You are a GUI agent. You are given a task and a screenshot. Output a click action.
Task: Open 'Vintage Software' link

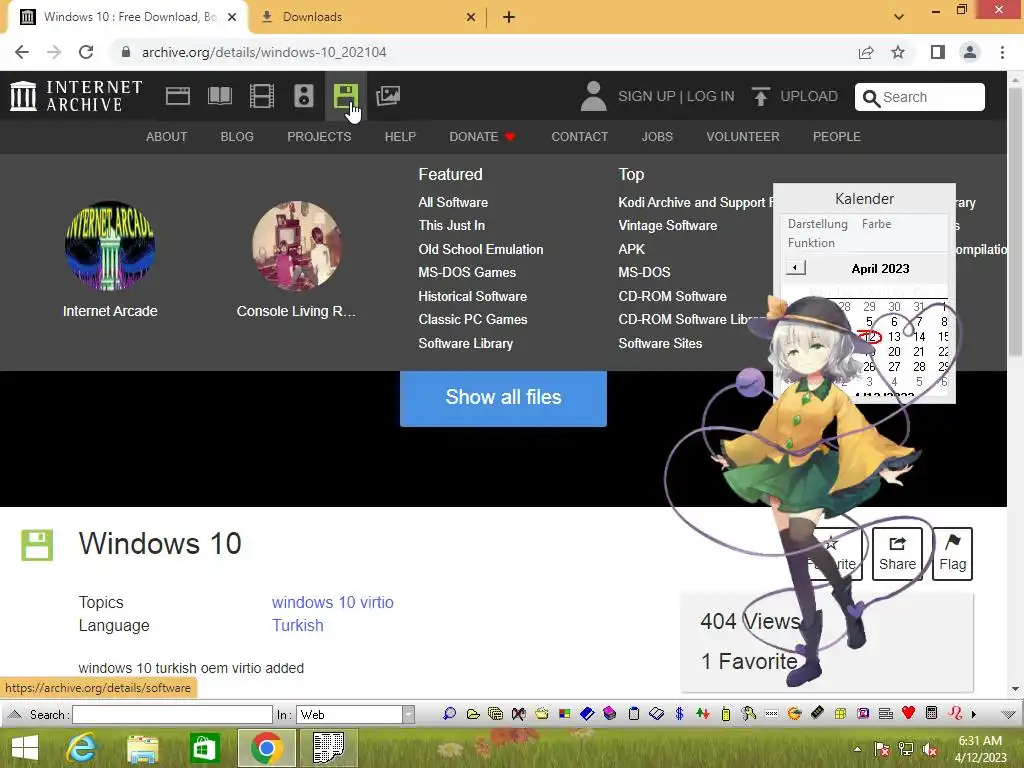667,225
